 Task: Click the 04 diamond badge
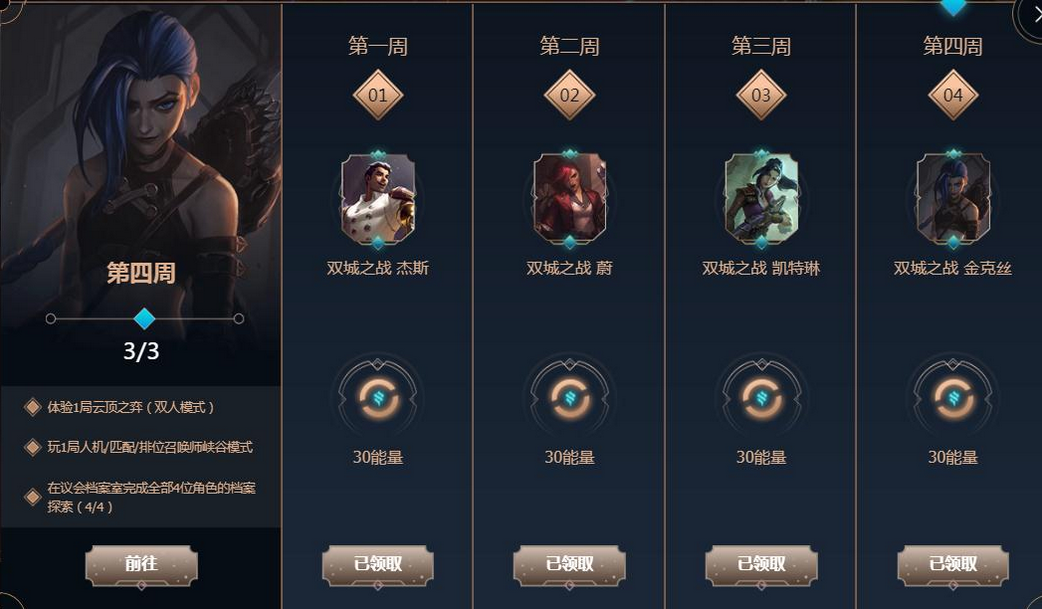pos(953,95)
